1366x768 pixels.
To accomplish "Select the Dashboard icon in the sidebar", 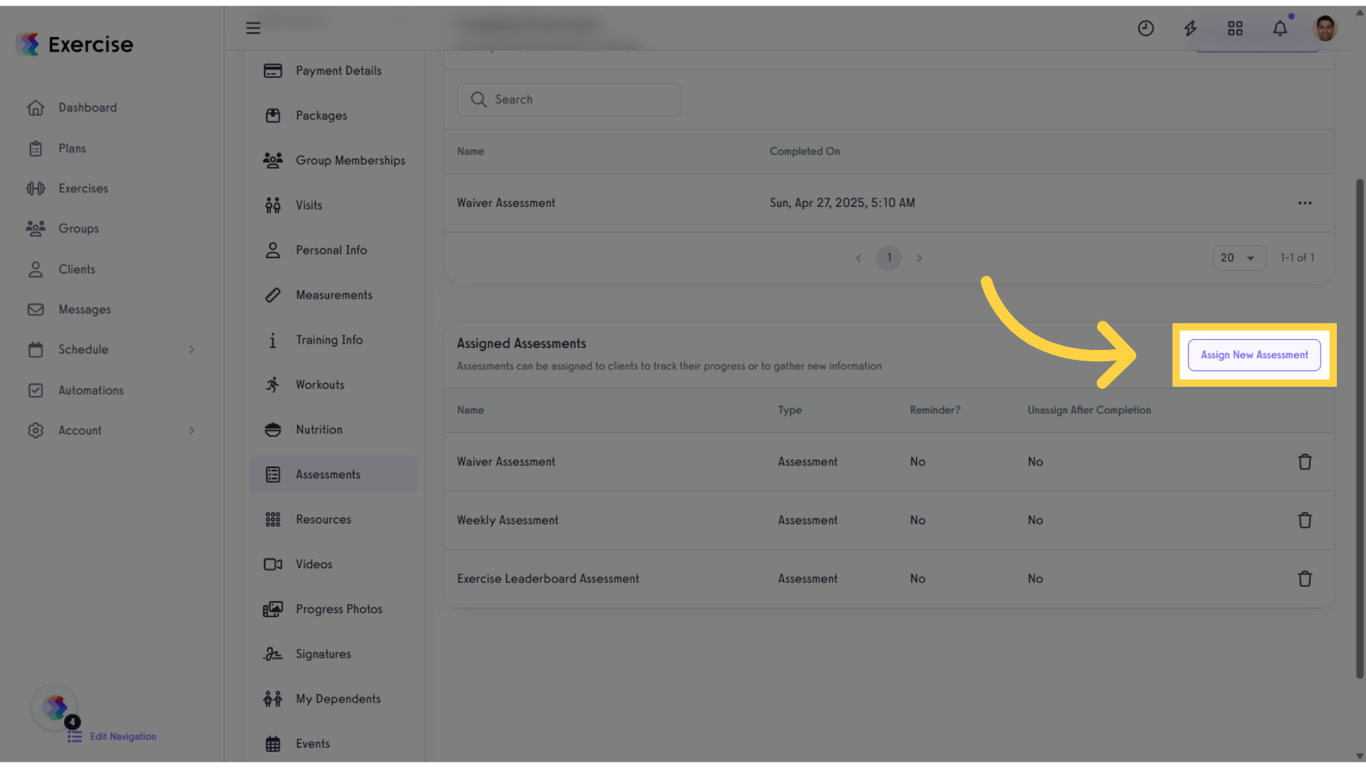I will pos(35,107).
